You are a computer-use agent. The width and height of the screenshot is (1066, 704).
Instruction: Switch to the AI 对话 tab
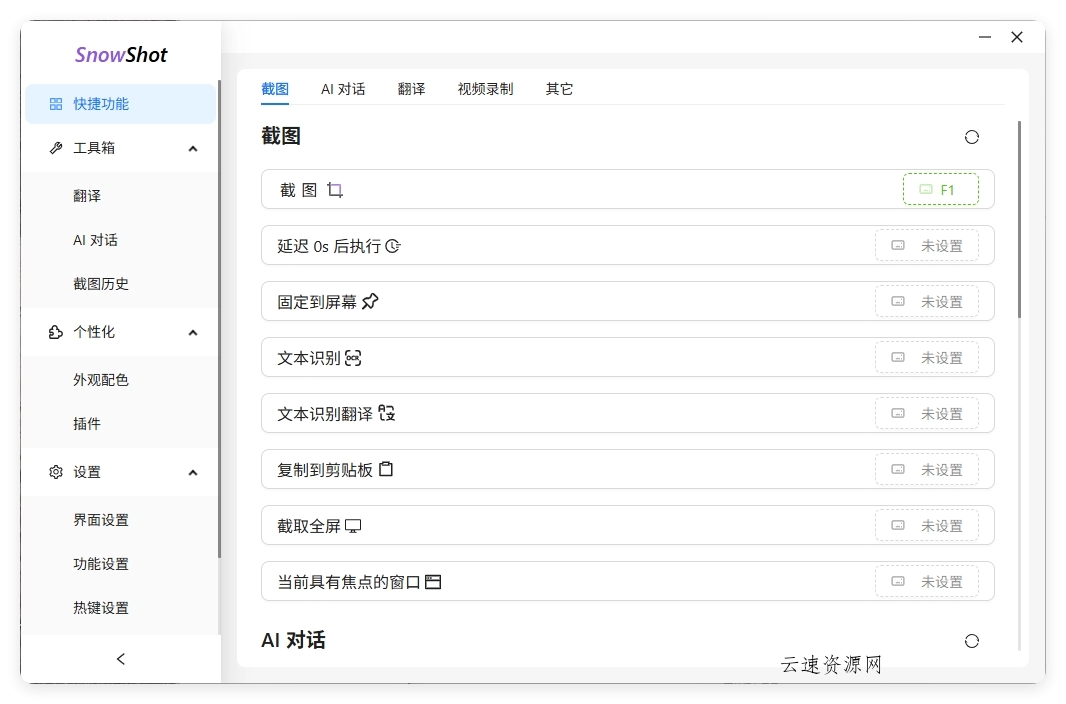pyautogui.click(x=341, y=89)
